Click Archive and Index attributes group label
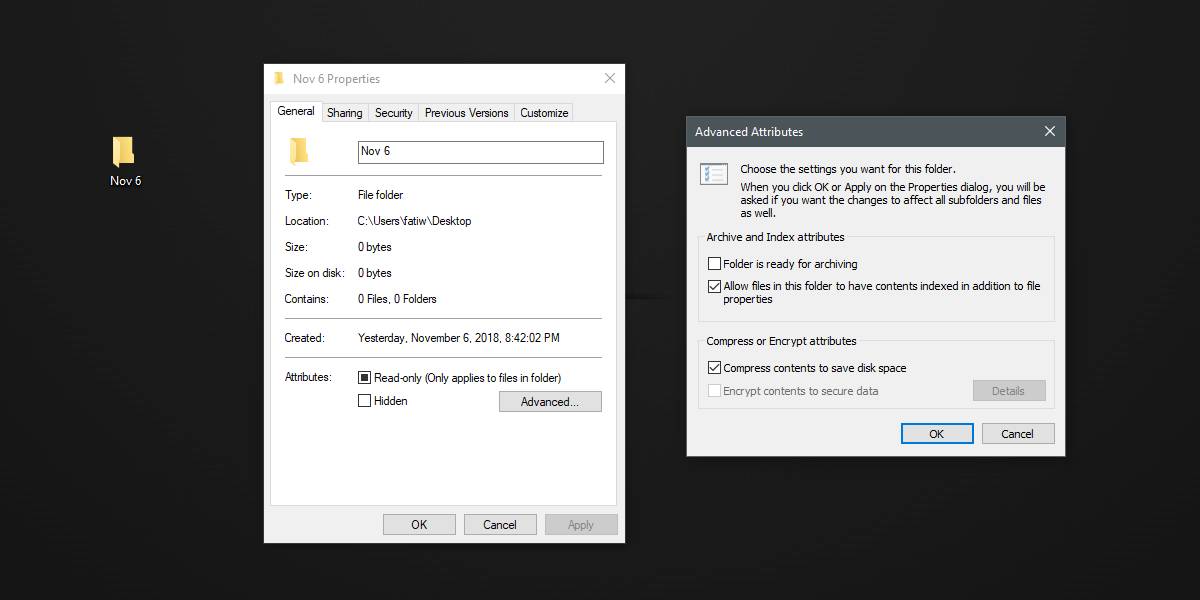The width and height of the screenshot is (1200, 600). [775, 237]
